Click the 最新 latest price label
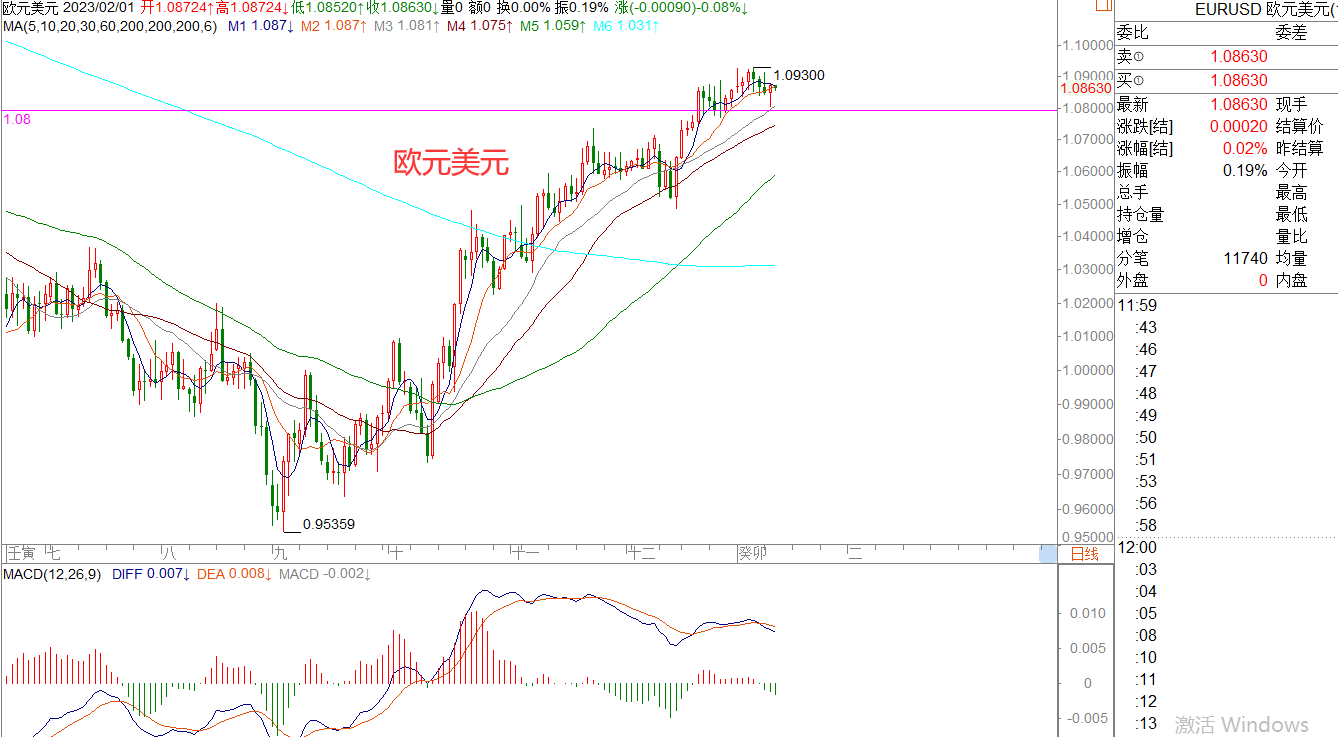 pyautogui.click(x=1132, y=104)
